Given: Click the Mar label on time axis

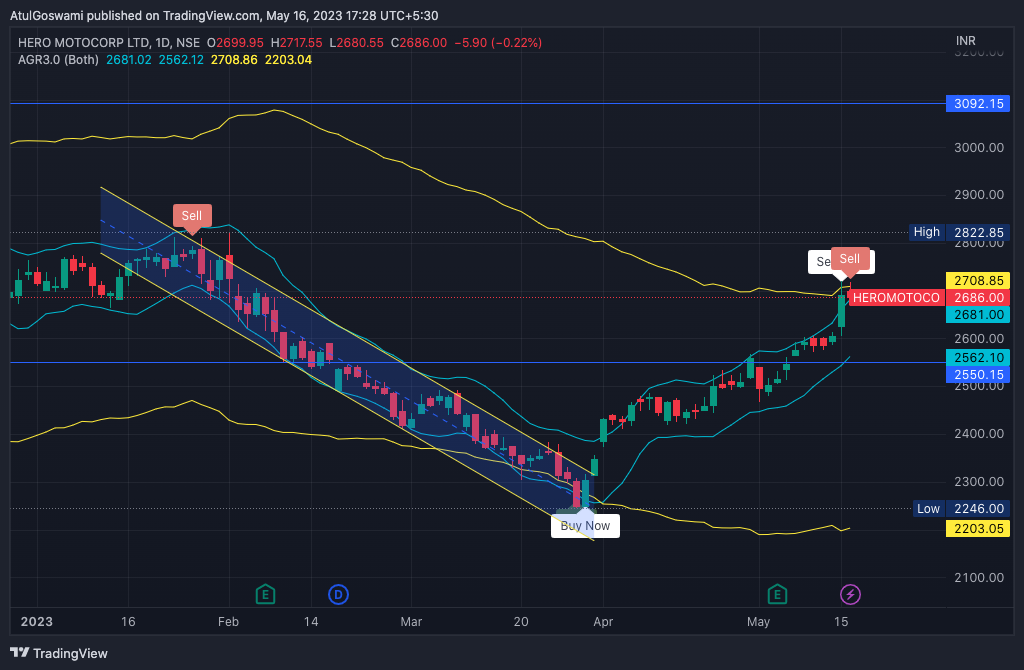Looking at the screenshot, I should tap(411, 622).
